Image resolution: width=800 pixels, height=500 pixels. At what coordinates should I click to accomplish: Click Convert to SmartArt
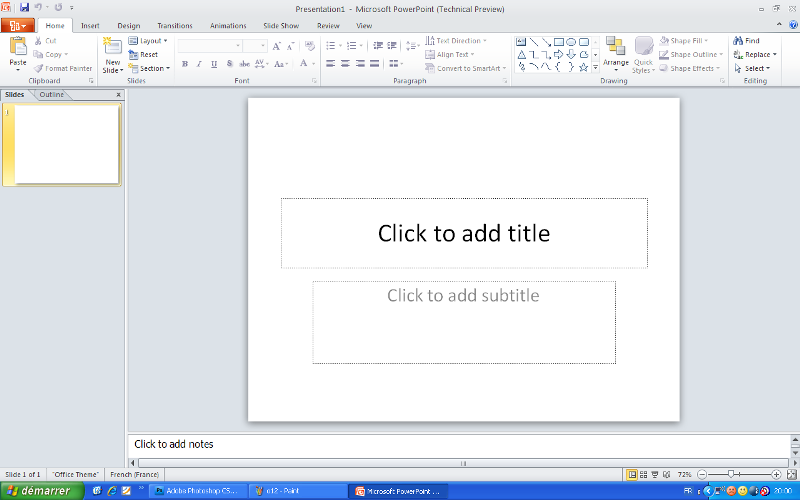point(465,68)
